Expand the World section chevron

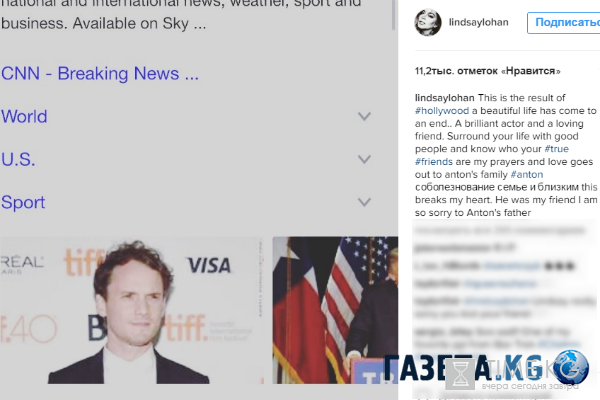(364, 116)
